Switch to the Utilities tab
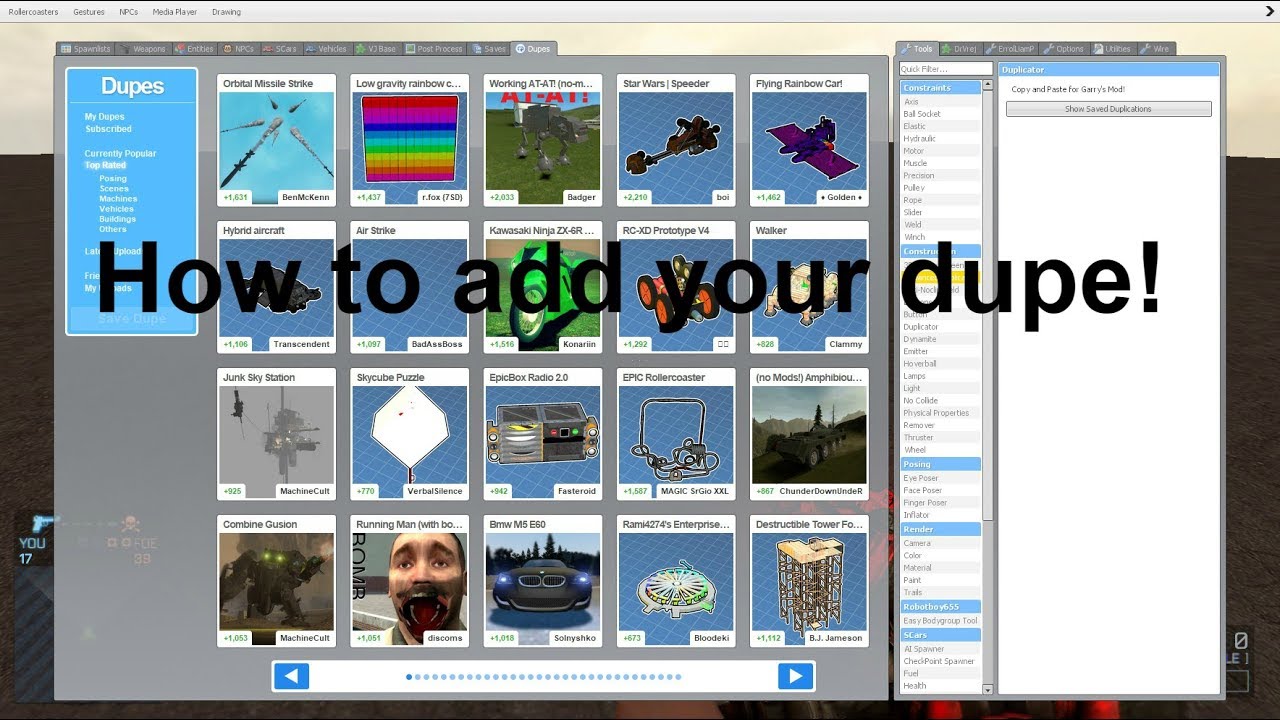Image resolution: width=1280 pixels, height=720 pixels. point(1113,48)
